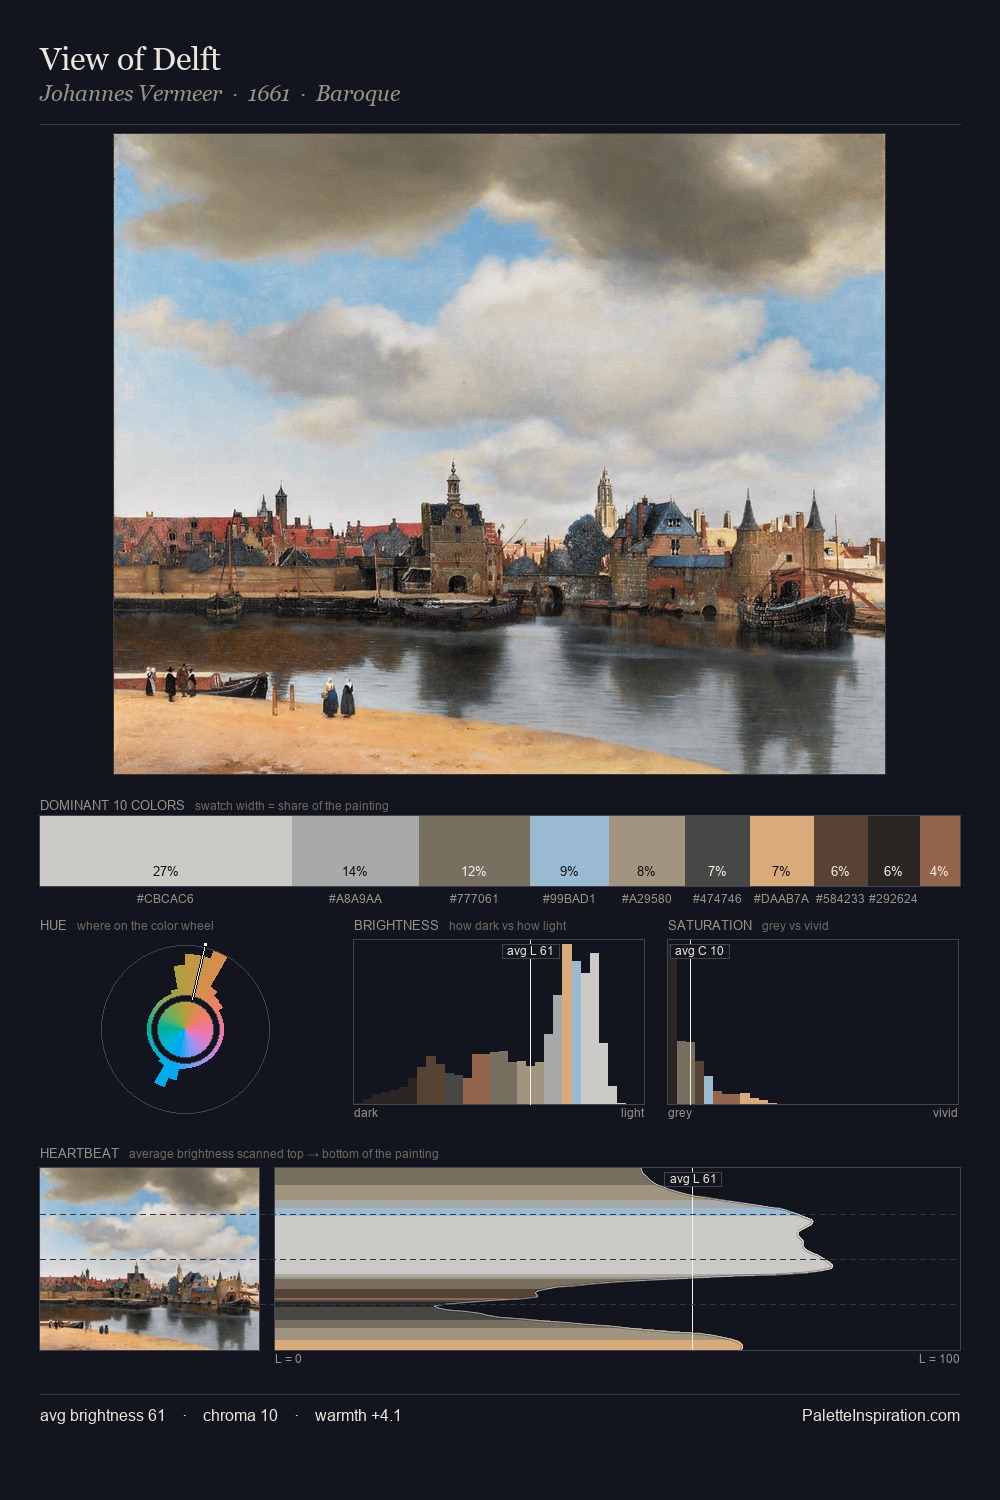Select the #292624 near-black swatch
The image size is (1000, 1500).
[894, 851]
